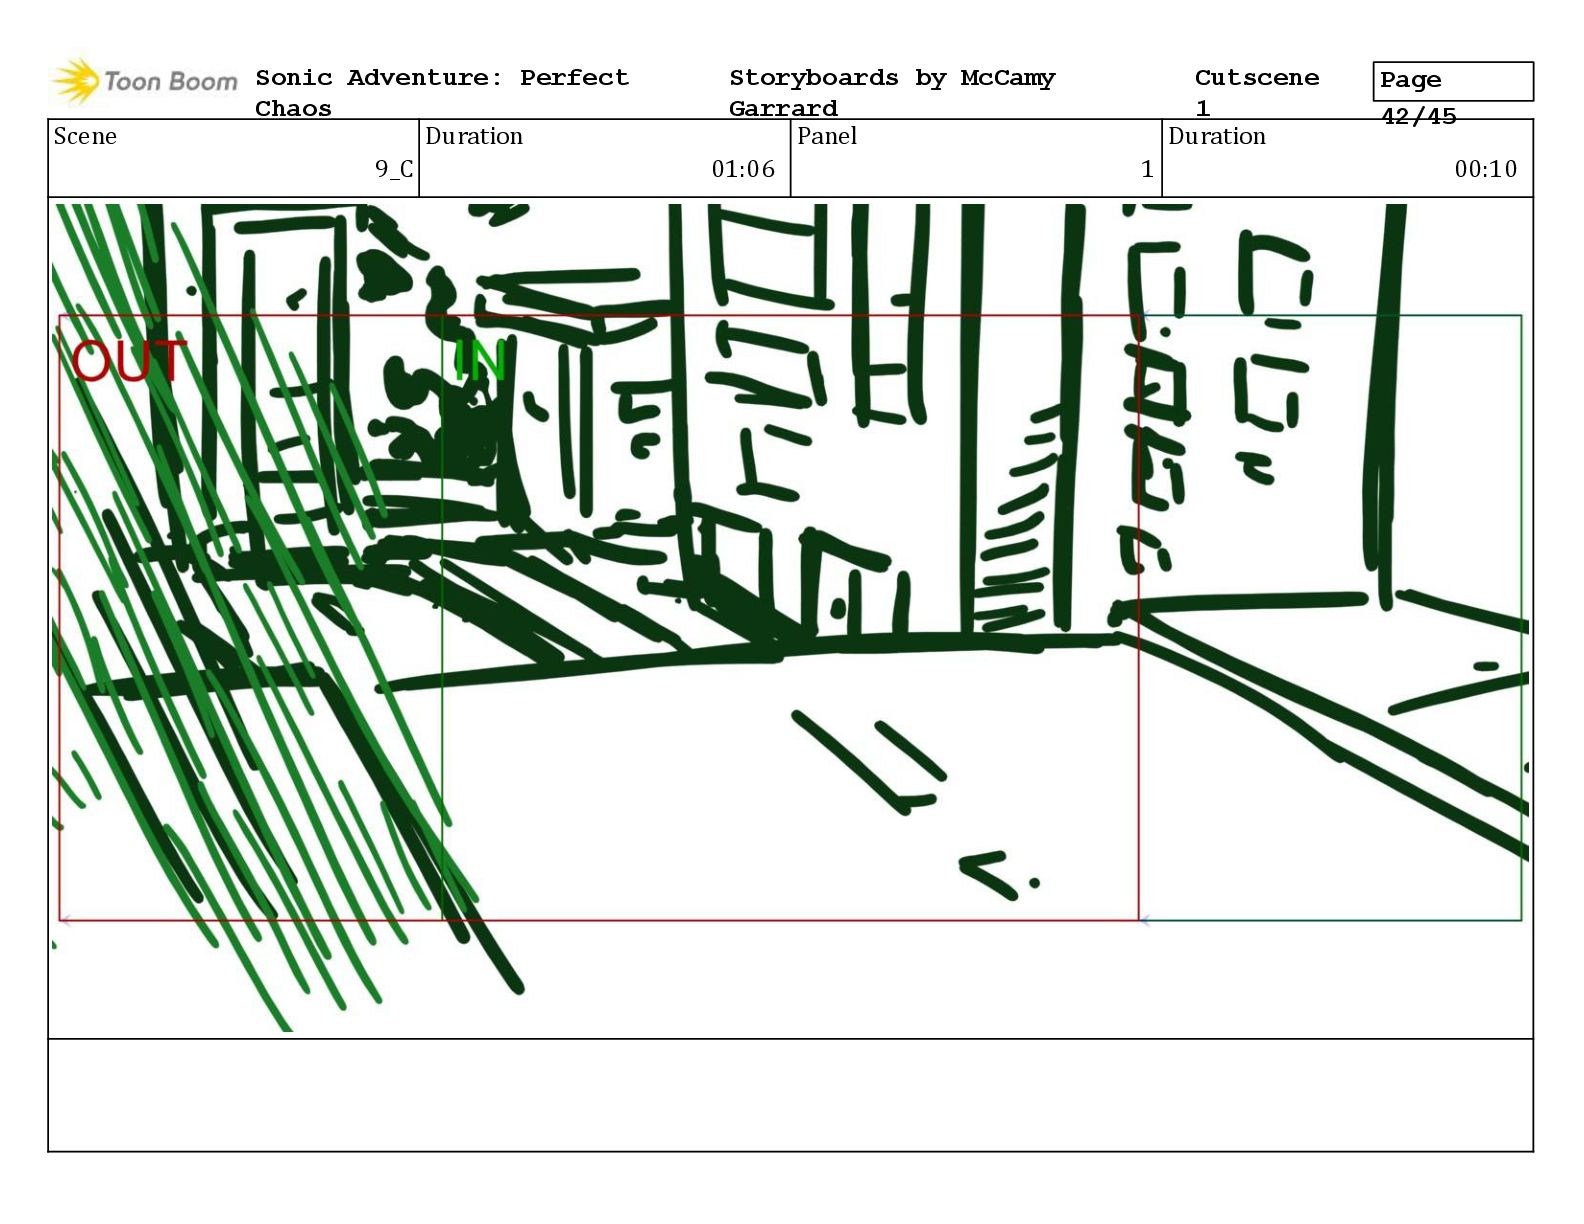Select the 'Sonic Adventure: Perfect Chaos' title text
Image resolution: width=1584 pixels, height=1224 pixels.
(442, 93)
